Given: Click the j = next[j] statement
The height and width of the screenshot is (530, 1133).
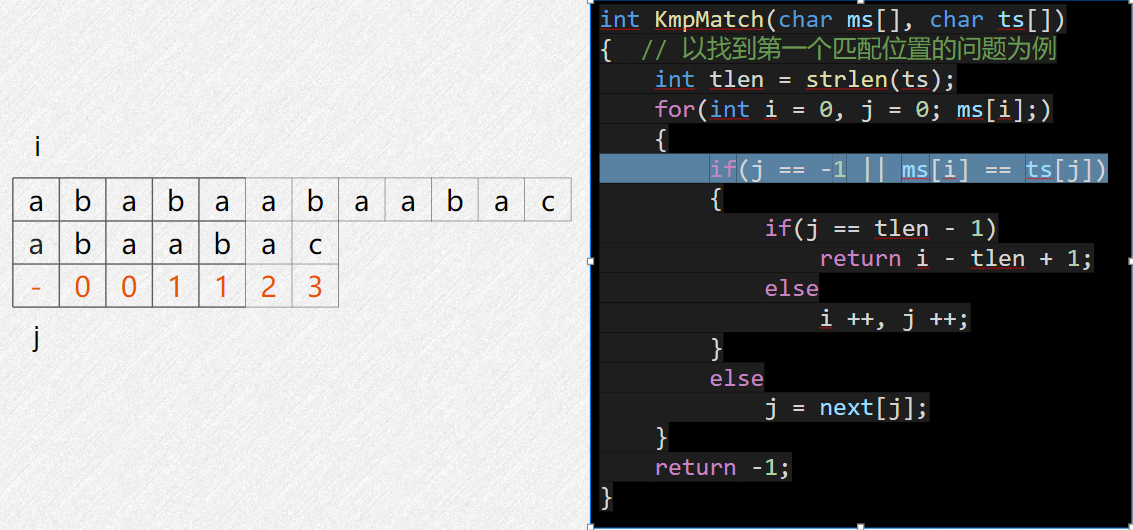Looking at the screenshot, I should coord(846,408).
